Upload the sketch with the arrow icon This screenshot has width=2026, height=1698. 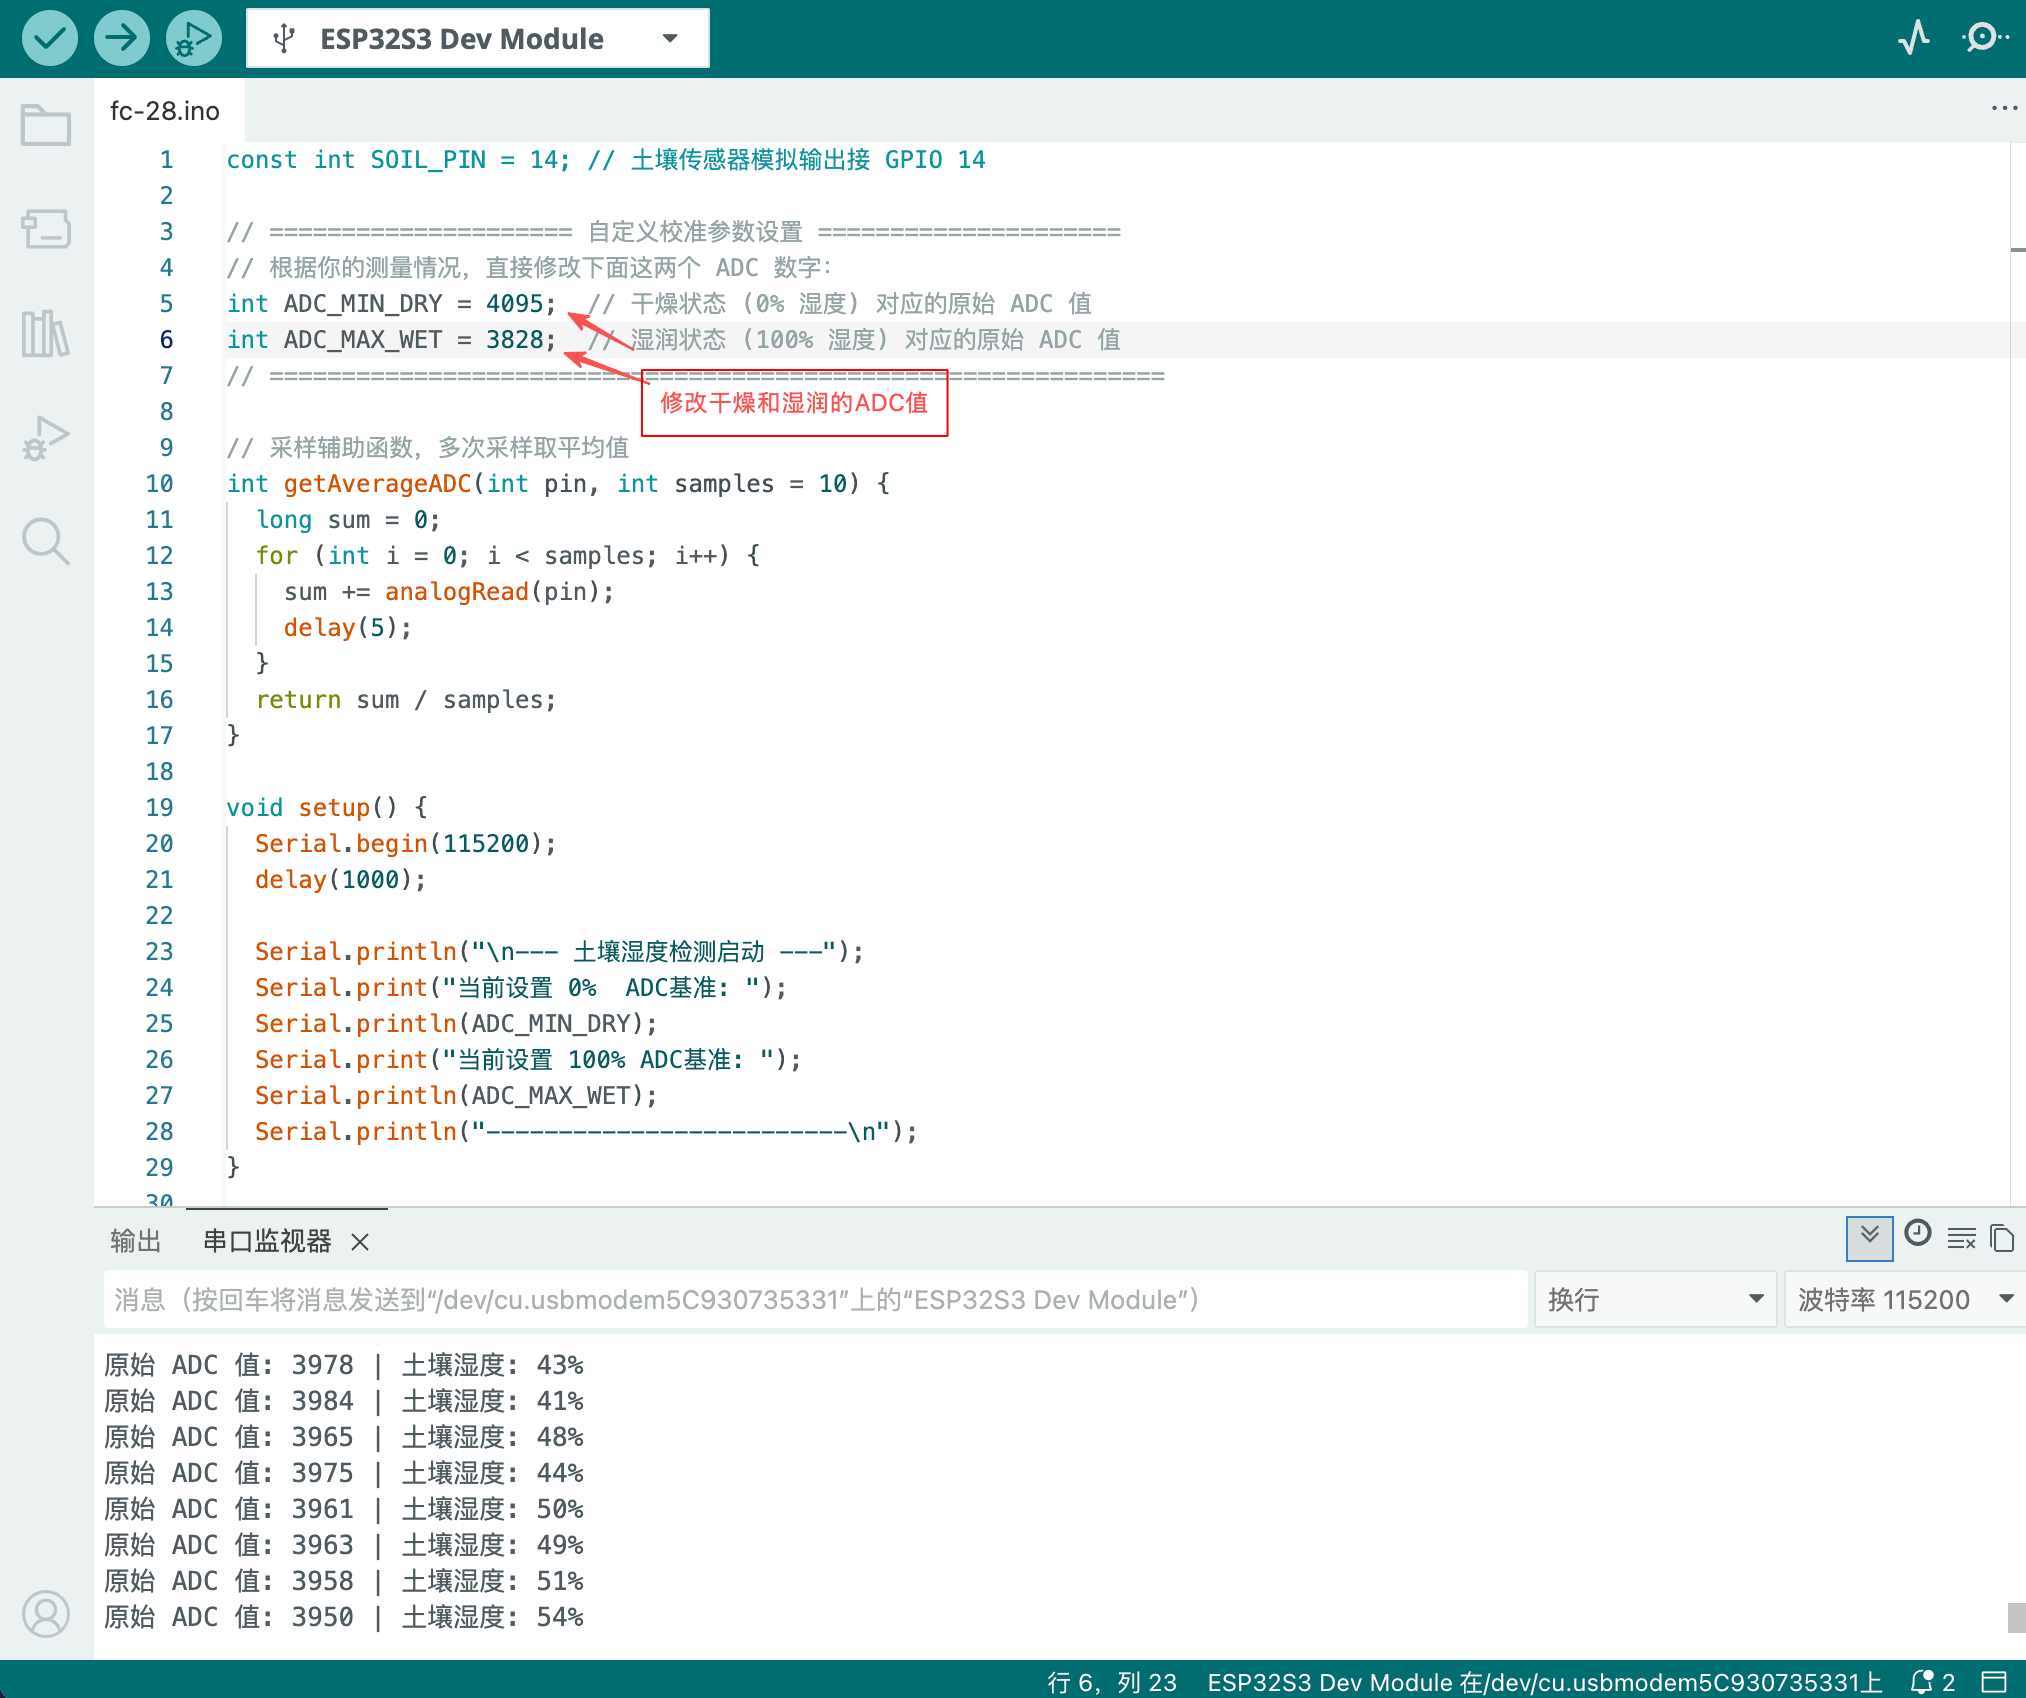coord(121,39)
